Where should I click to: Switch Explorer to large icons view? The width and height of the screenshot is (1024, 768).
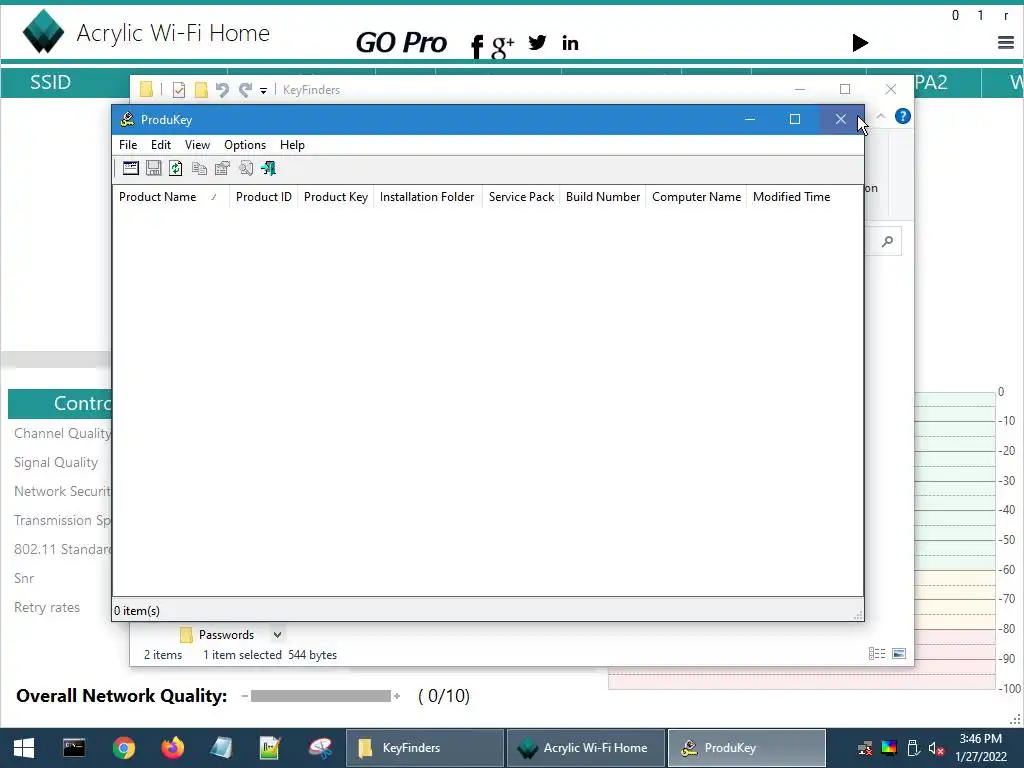pyautogui.click(x=899, y=654)
